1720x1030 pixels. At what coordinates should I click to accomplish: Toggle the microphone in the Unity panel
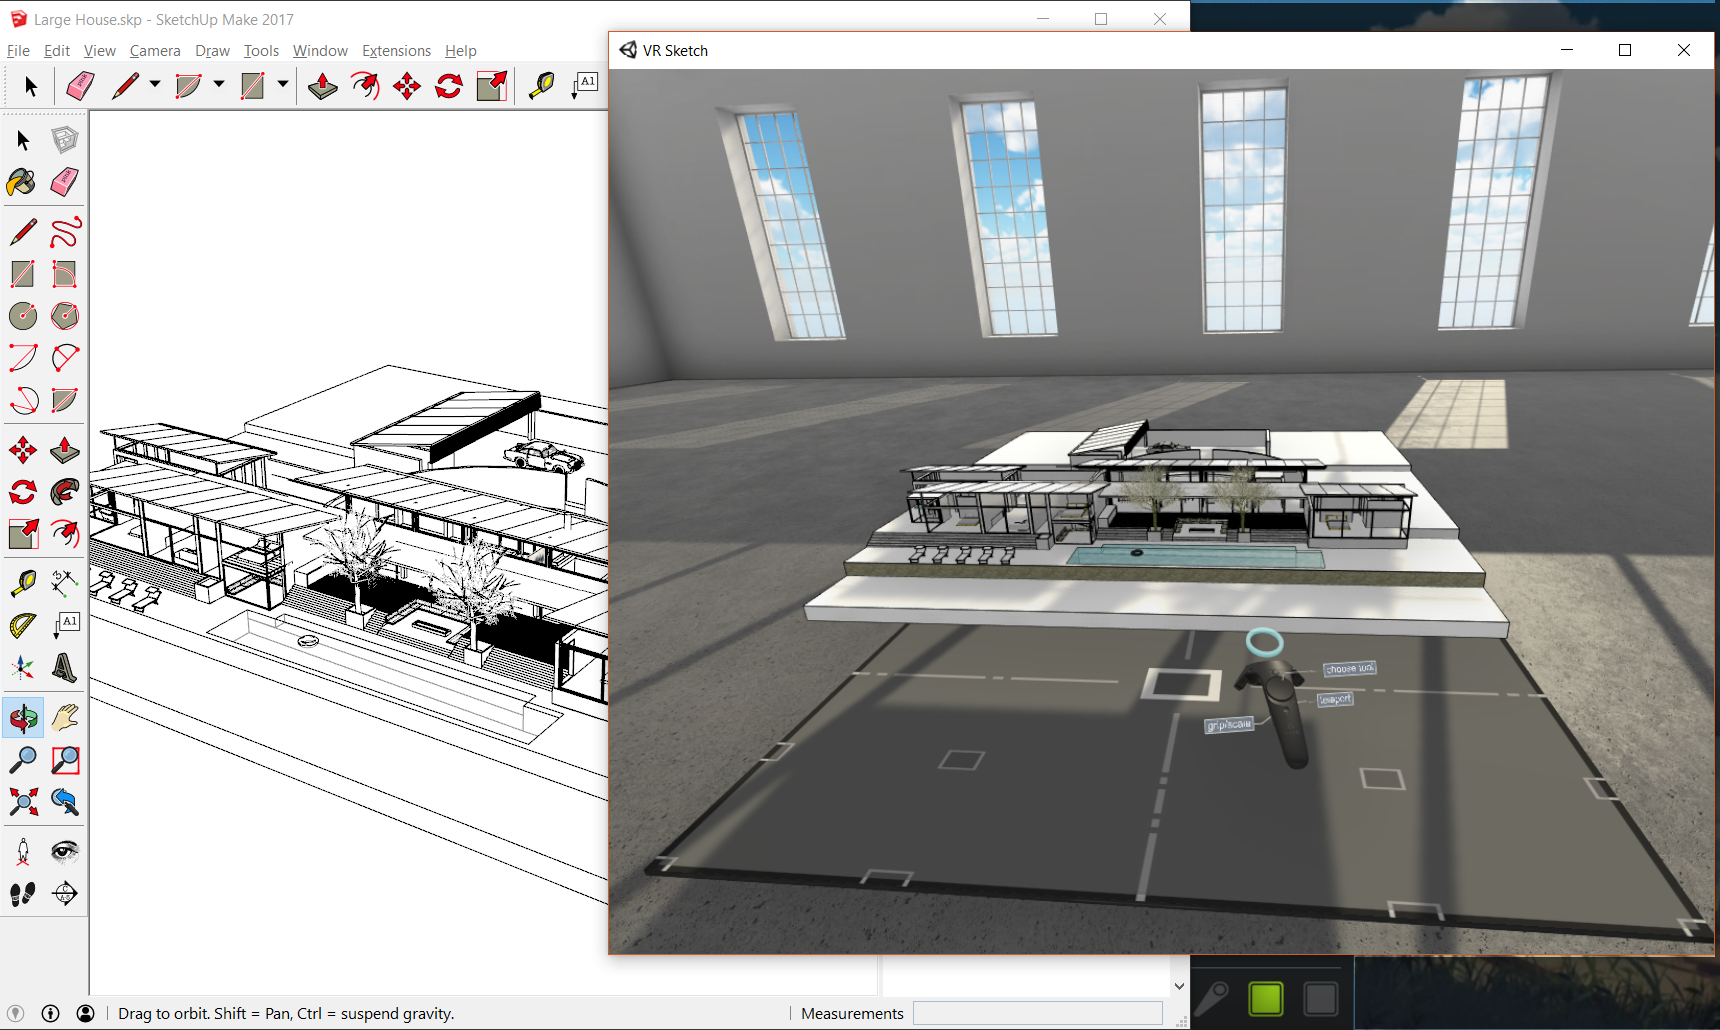click(1213, 997)
